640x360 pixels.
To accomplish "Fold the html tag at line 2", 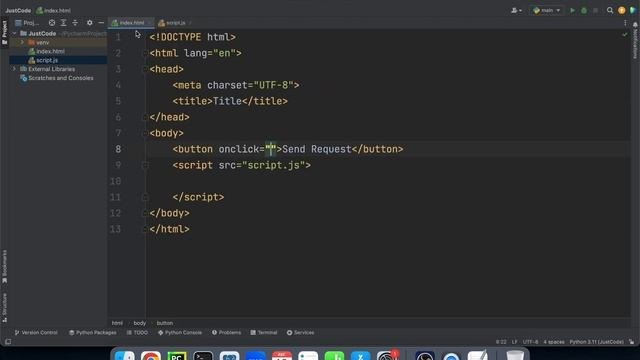I will coord(144,53).
